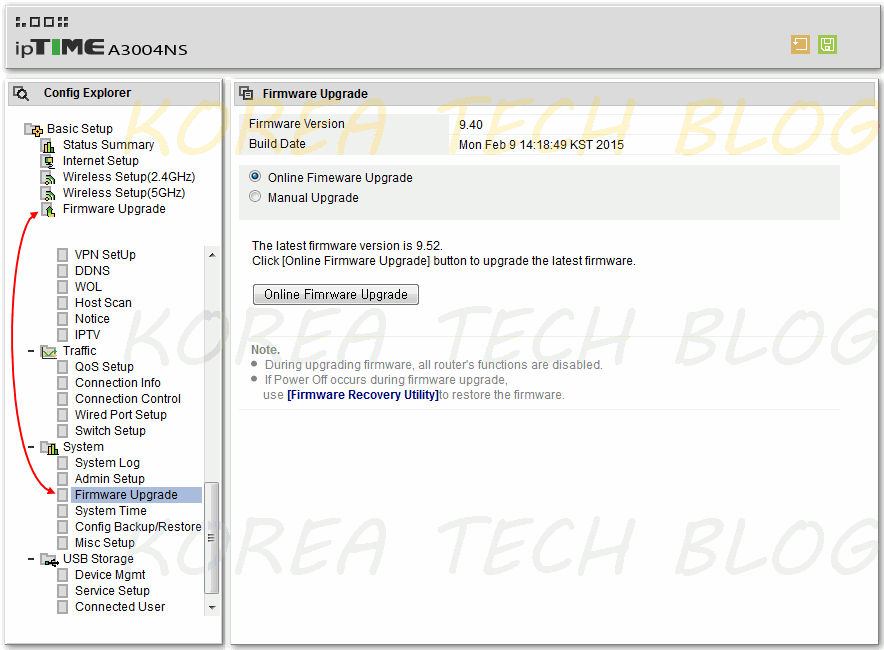Open the DDNS menu entry
Screen dimensions: 884x650
92,271
